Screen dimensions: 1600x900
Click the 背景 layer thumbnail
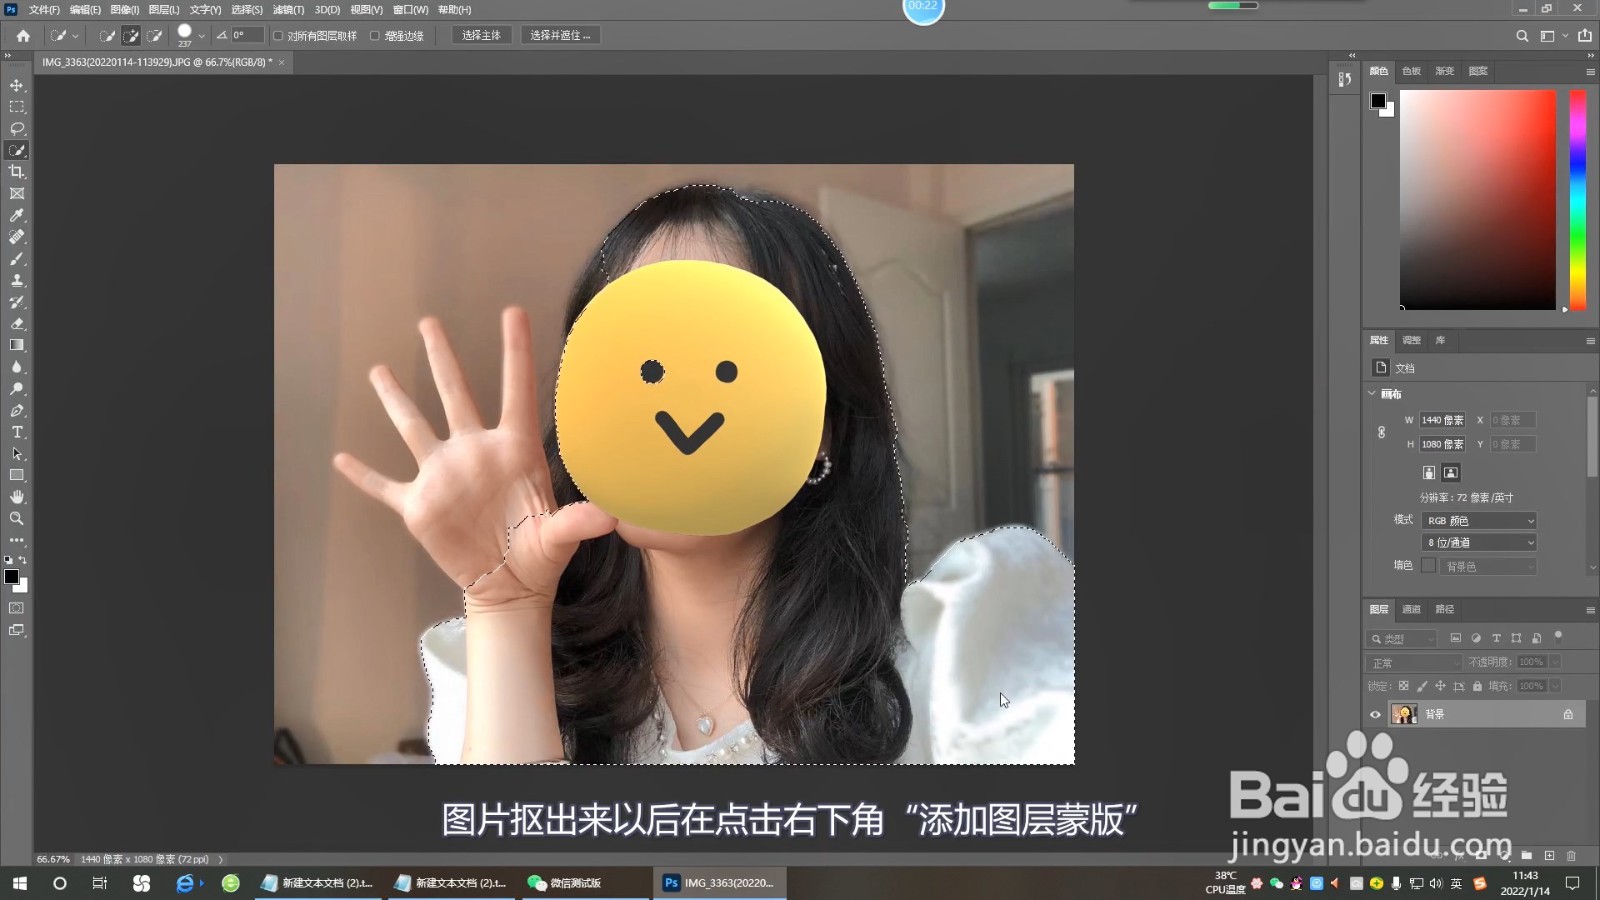pos(1405,713)
